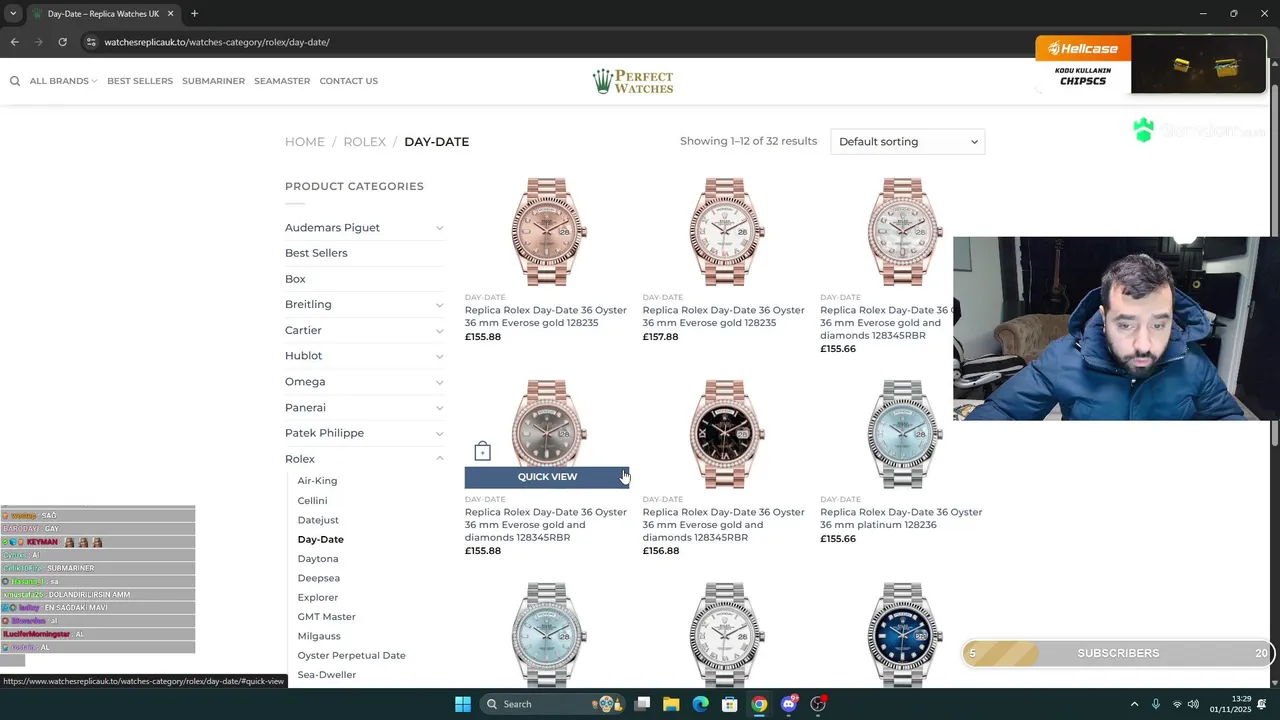1280x720 pixels.
Task: Open Discord from taskbar
Action: (x=789, y=704)
